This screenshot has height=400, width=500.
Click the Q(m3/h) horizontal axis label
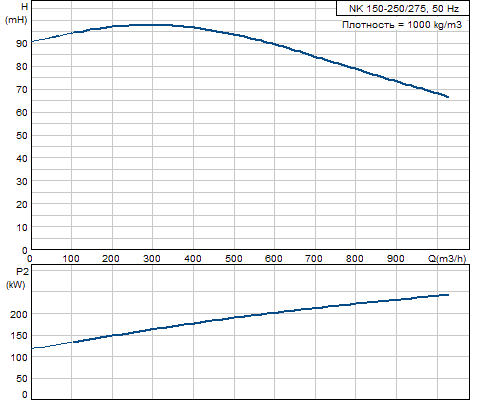[447, 259]
